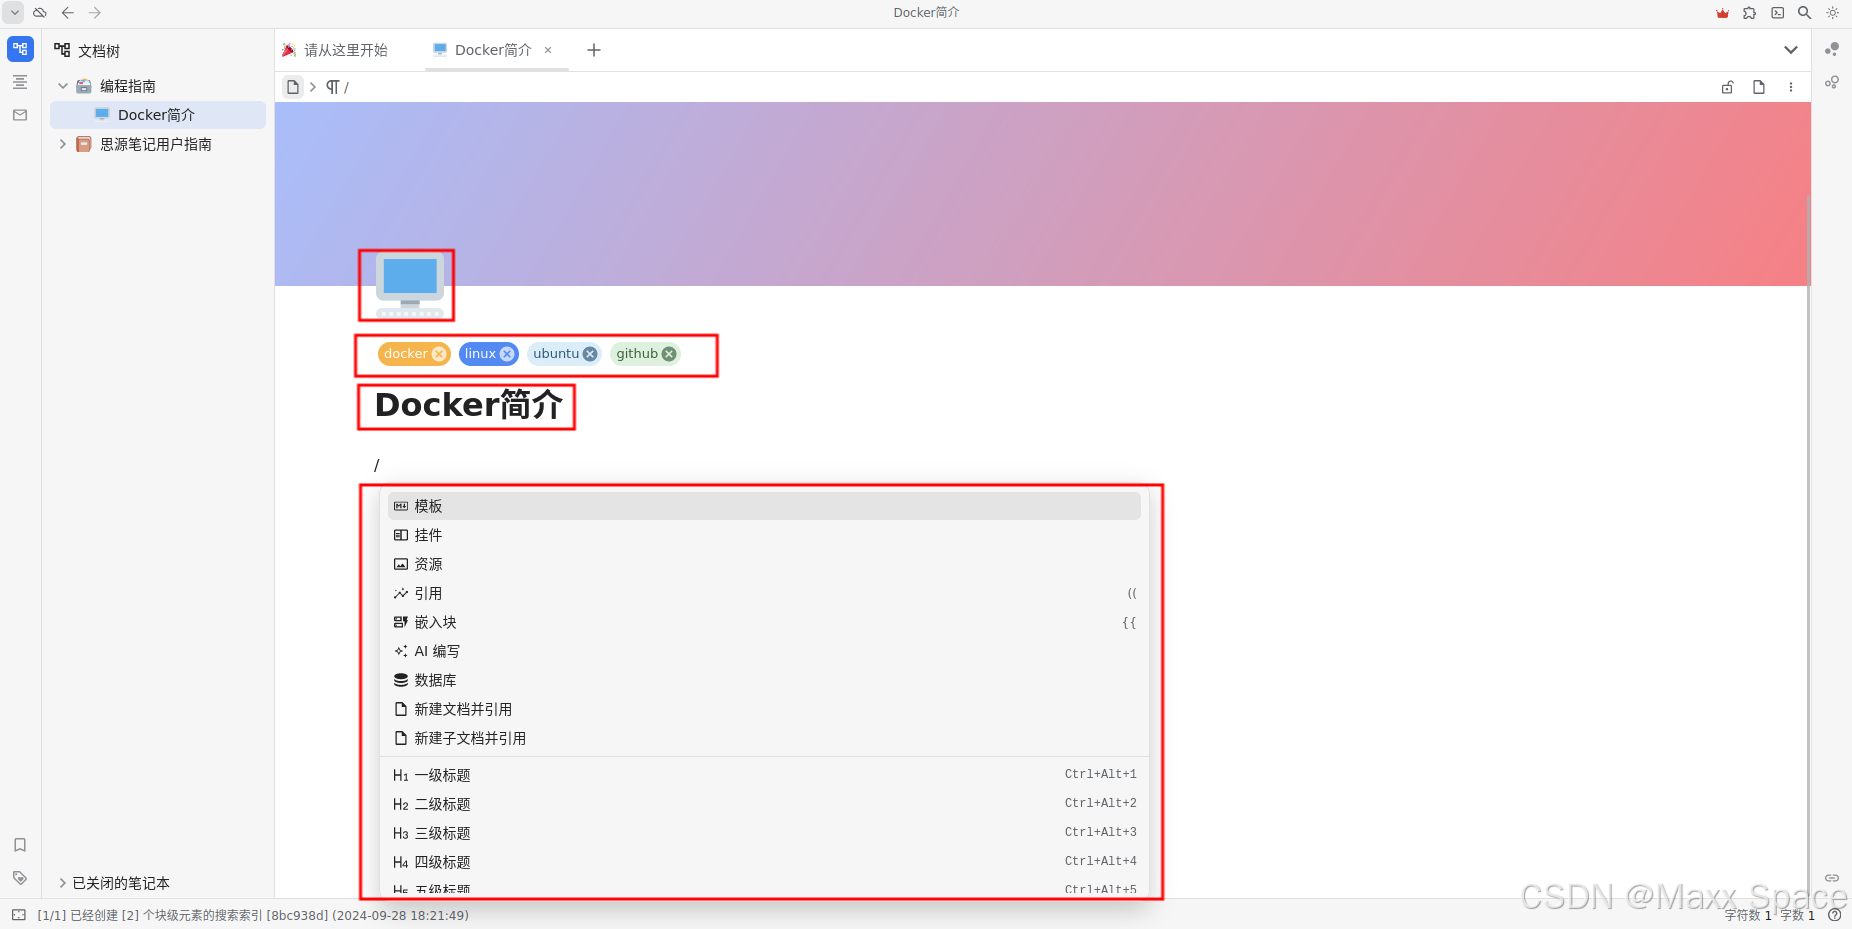Open the backlinks icon at bottom right
The image size is (1852, 929).
coord(1832,878)
